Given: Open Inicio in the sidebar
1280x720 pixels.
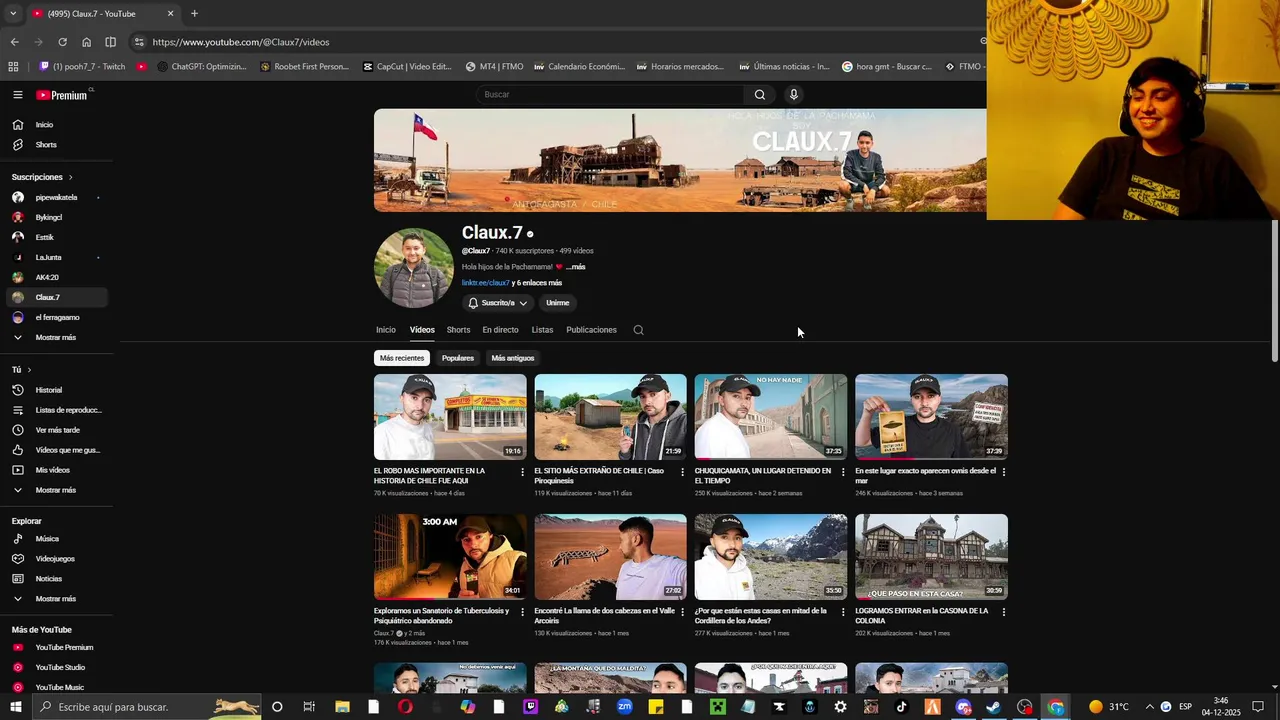Looking at the screenshot, I should (56, 125).
